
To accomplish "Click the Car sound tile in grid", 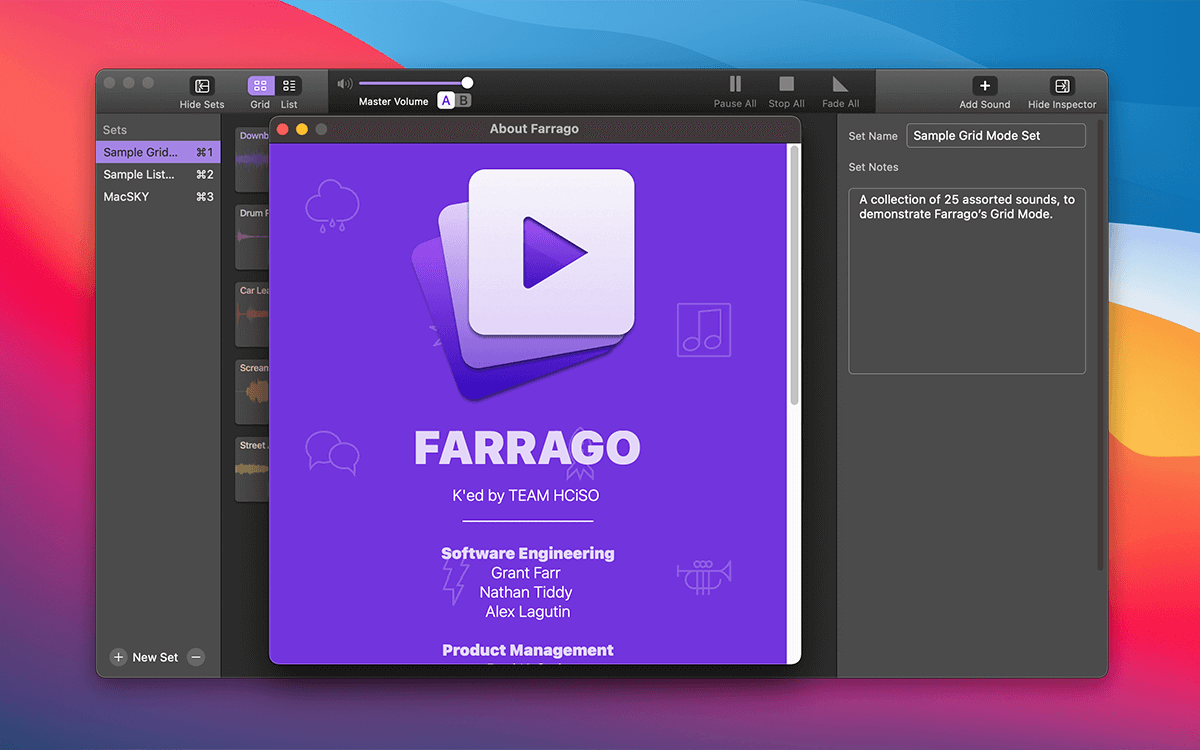I will 252,314.
